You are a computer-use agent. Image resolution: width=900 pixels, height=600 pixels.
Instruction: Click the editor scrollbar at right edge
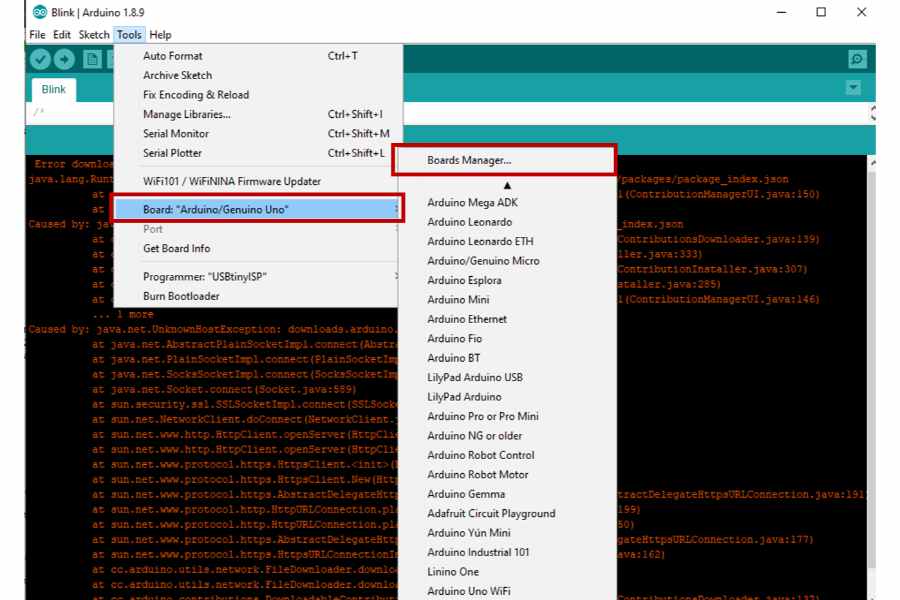tap(872, 113)
